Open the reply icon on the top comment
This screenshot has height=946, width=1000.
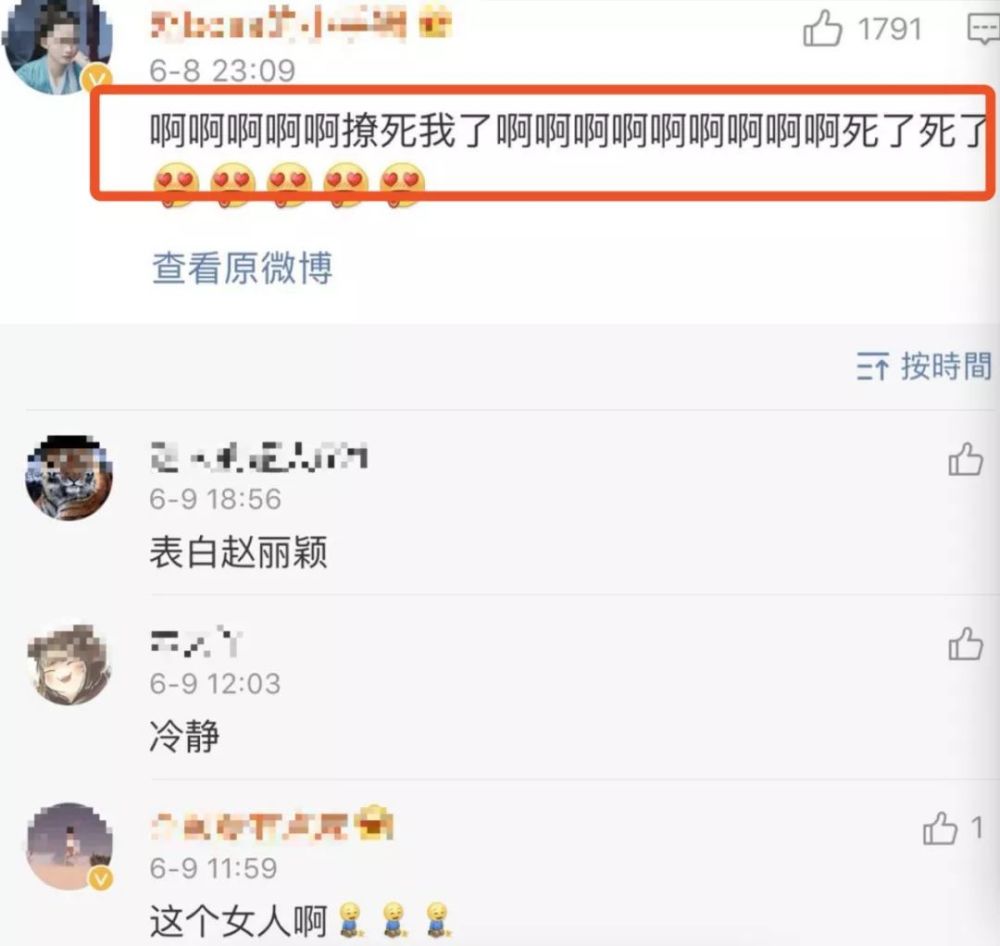click(983, 29)
